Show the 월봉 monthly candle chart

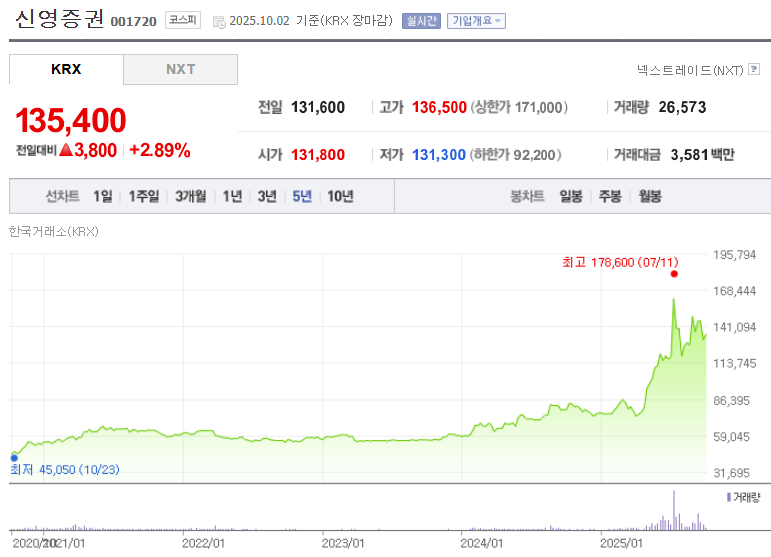(650, 196)
